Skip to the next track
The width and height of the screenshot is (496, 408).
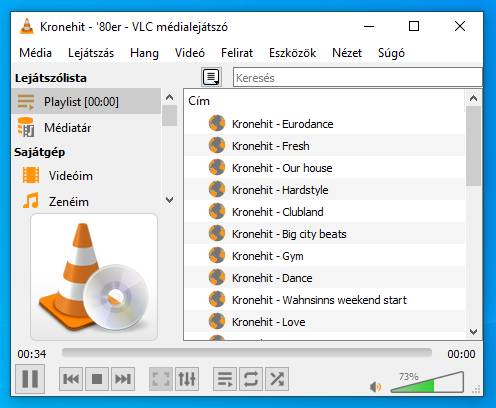123,379
